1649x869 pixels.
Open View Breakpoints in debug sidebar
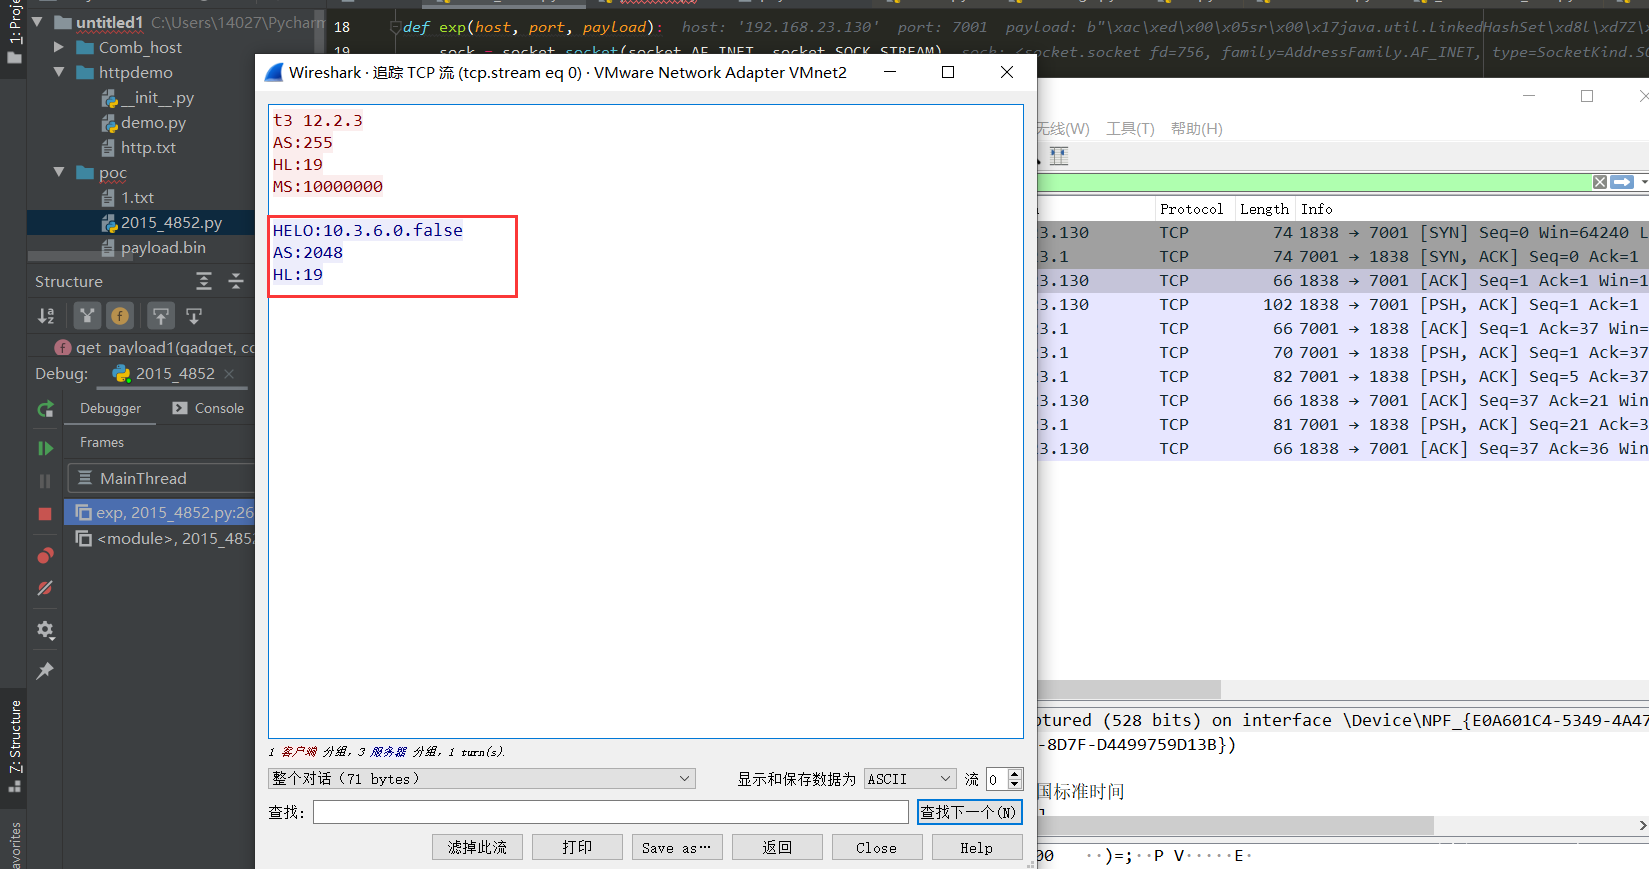tap(45, 555)
